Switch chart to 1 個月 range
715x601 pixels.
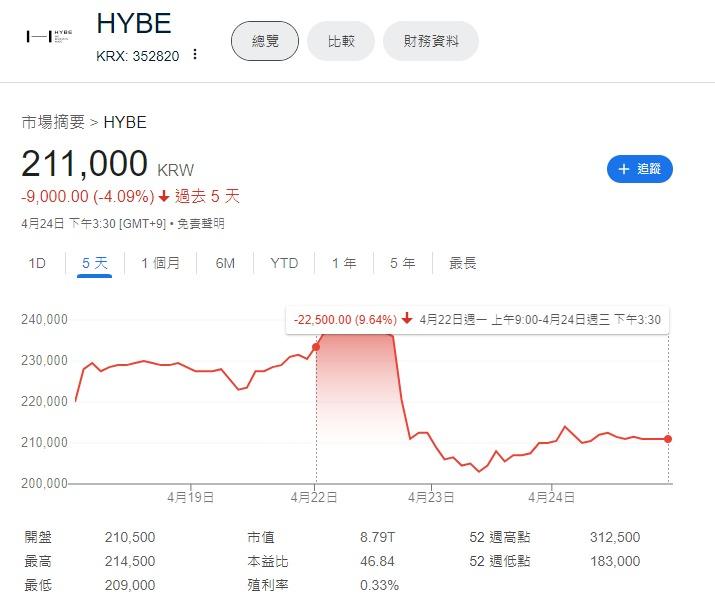point(160,263)
